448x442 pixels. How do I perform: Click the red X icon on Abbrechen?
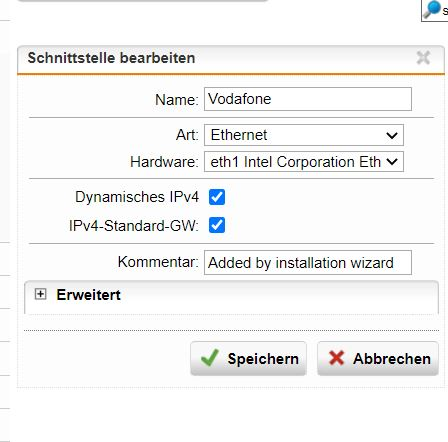(336, 358)
